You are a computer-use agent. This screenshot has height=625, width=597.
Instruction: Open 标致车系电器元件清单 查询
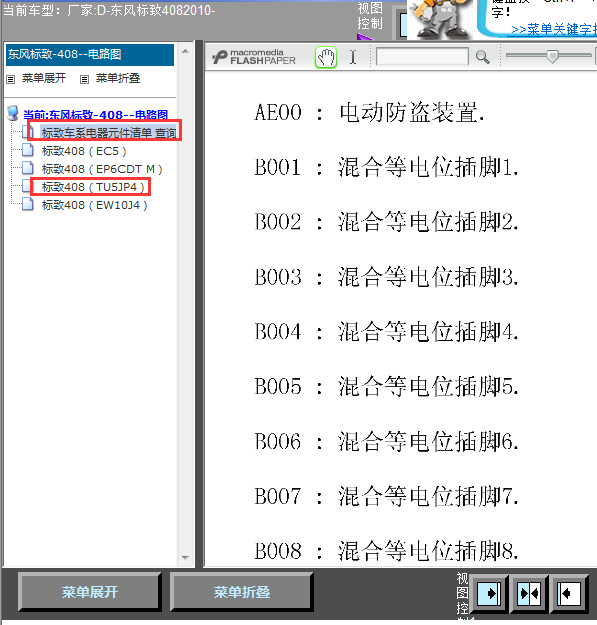109,133
